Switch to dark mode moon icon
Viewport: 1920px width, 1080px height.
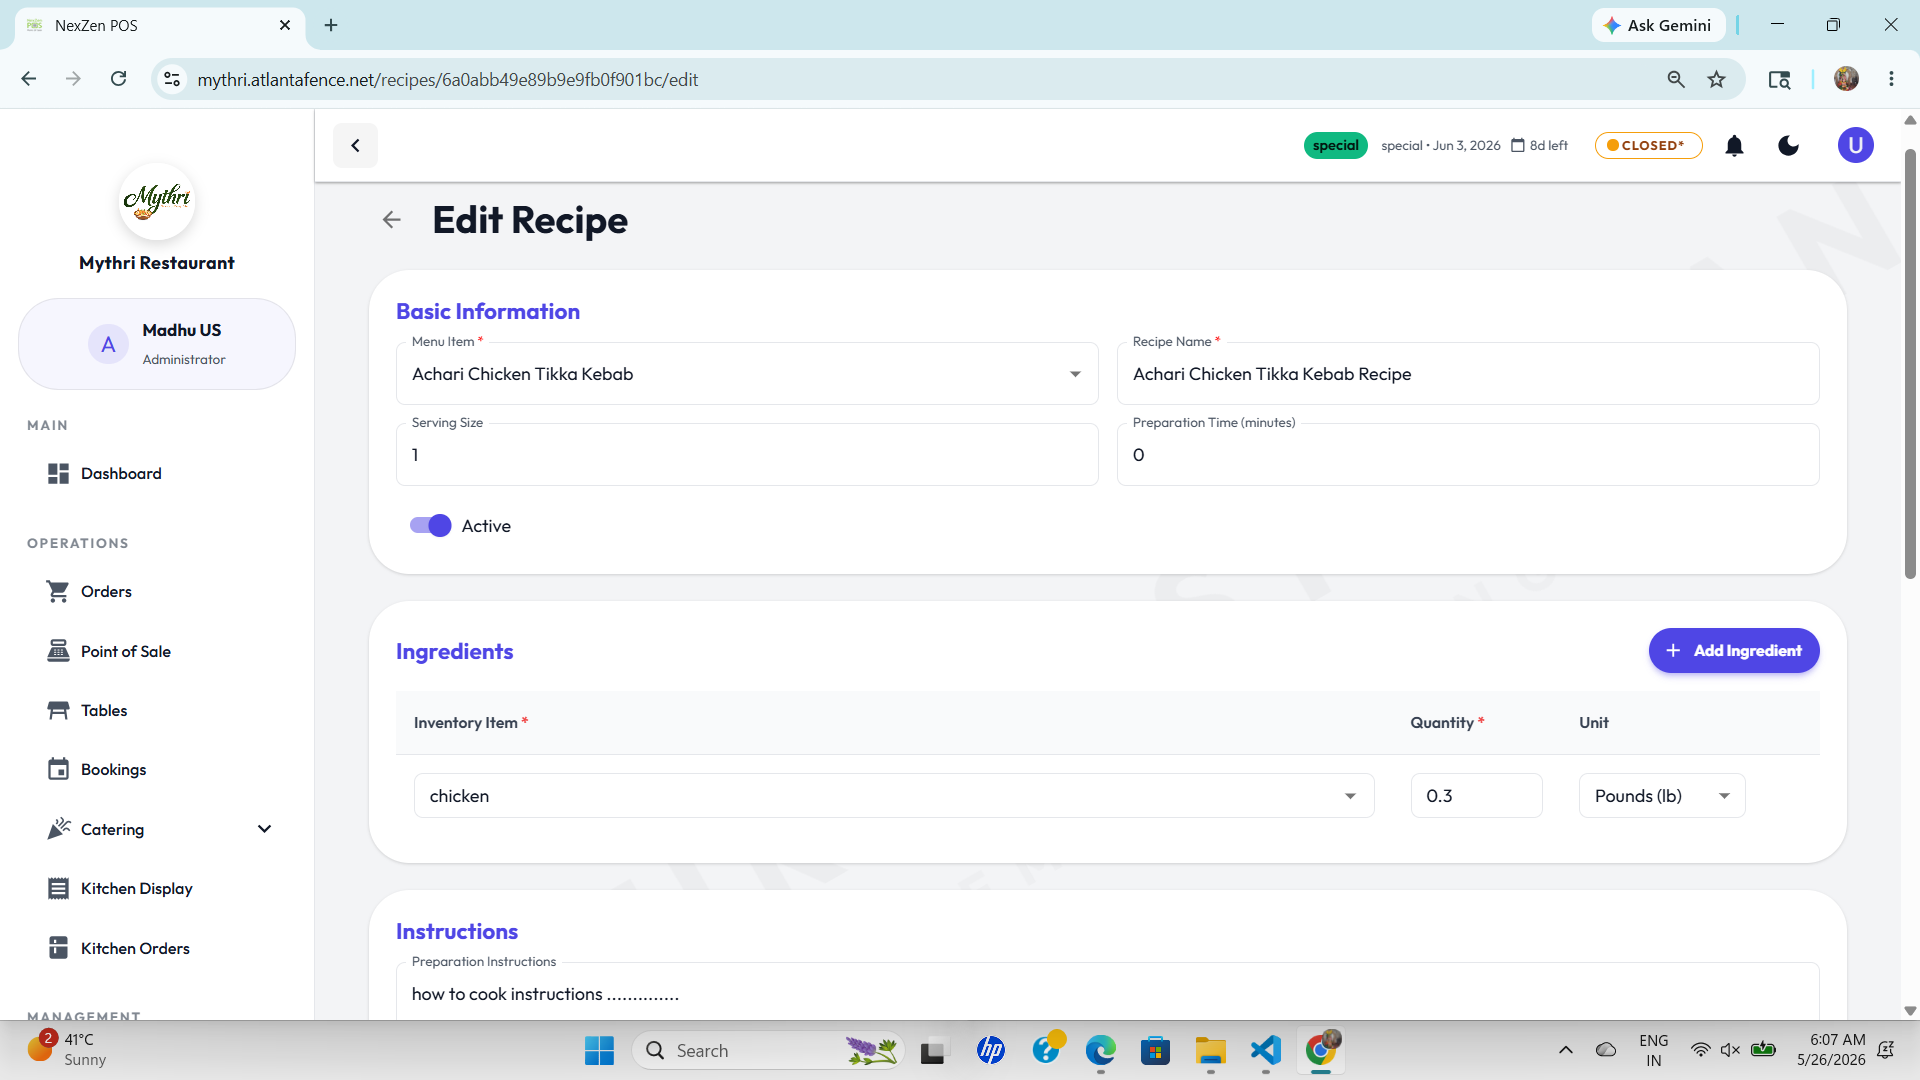[1789, 146]
